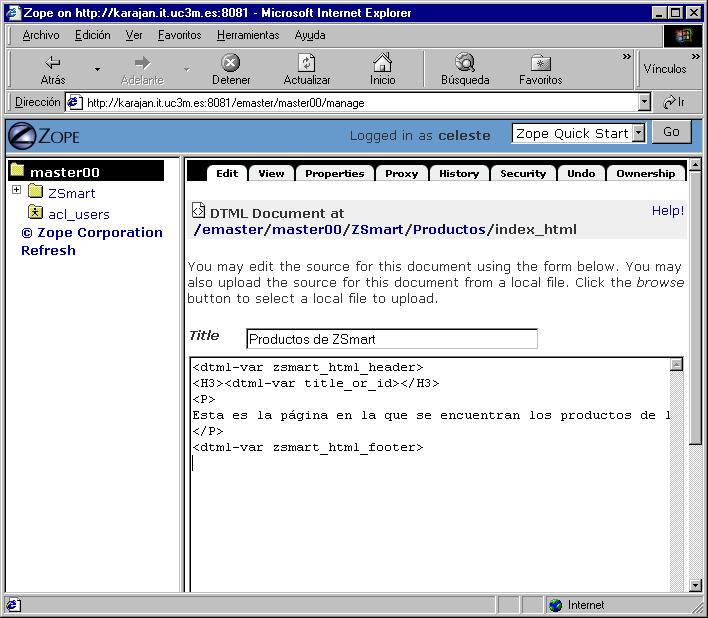Click the page scrollbar up arrow

coord(695,165)
